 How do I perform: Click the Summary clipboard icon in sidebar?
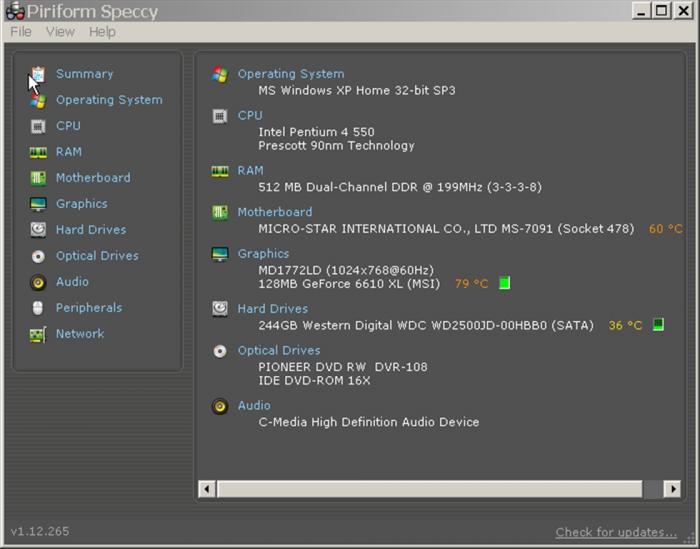[38, 75]
